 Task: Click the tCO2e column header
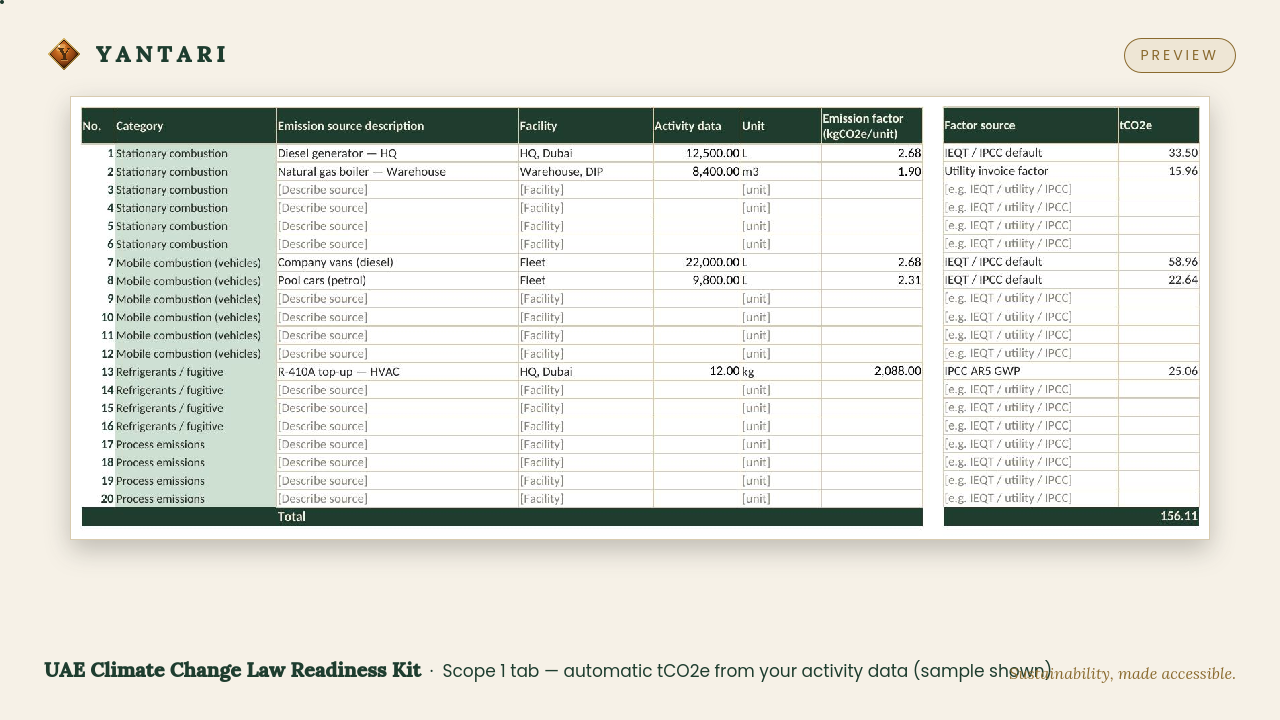1159,126
